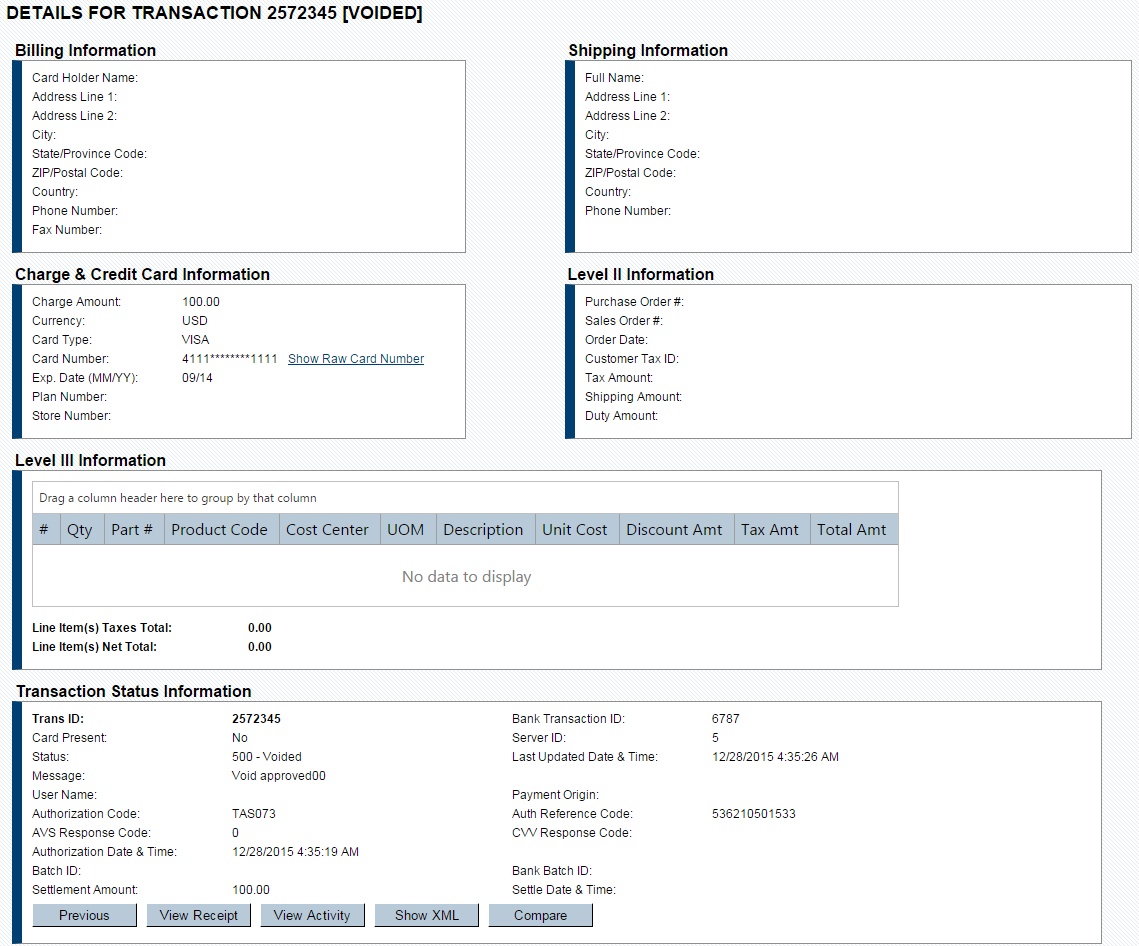Click the masked card number value
Image resolution: width=1139 pixels, height=946 pixels.
point(229,359)
